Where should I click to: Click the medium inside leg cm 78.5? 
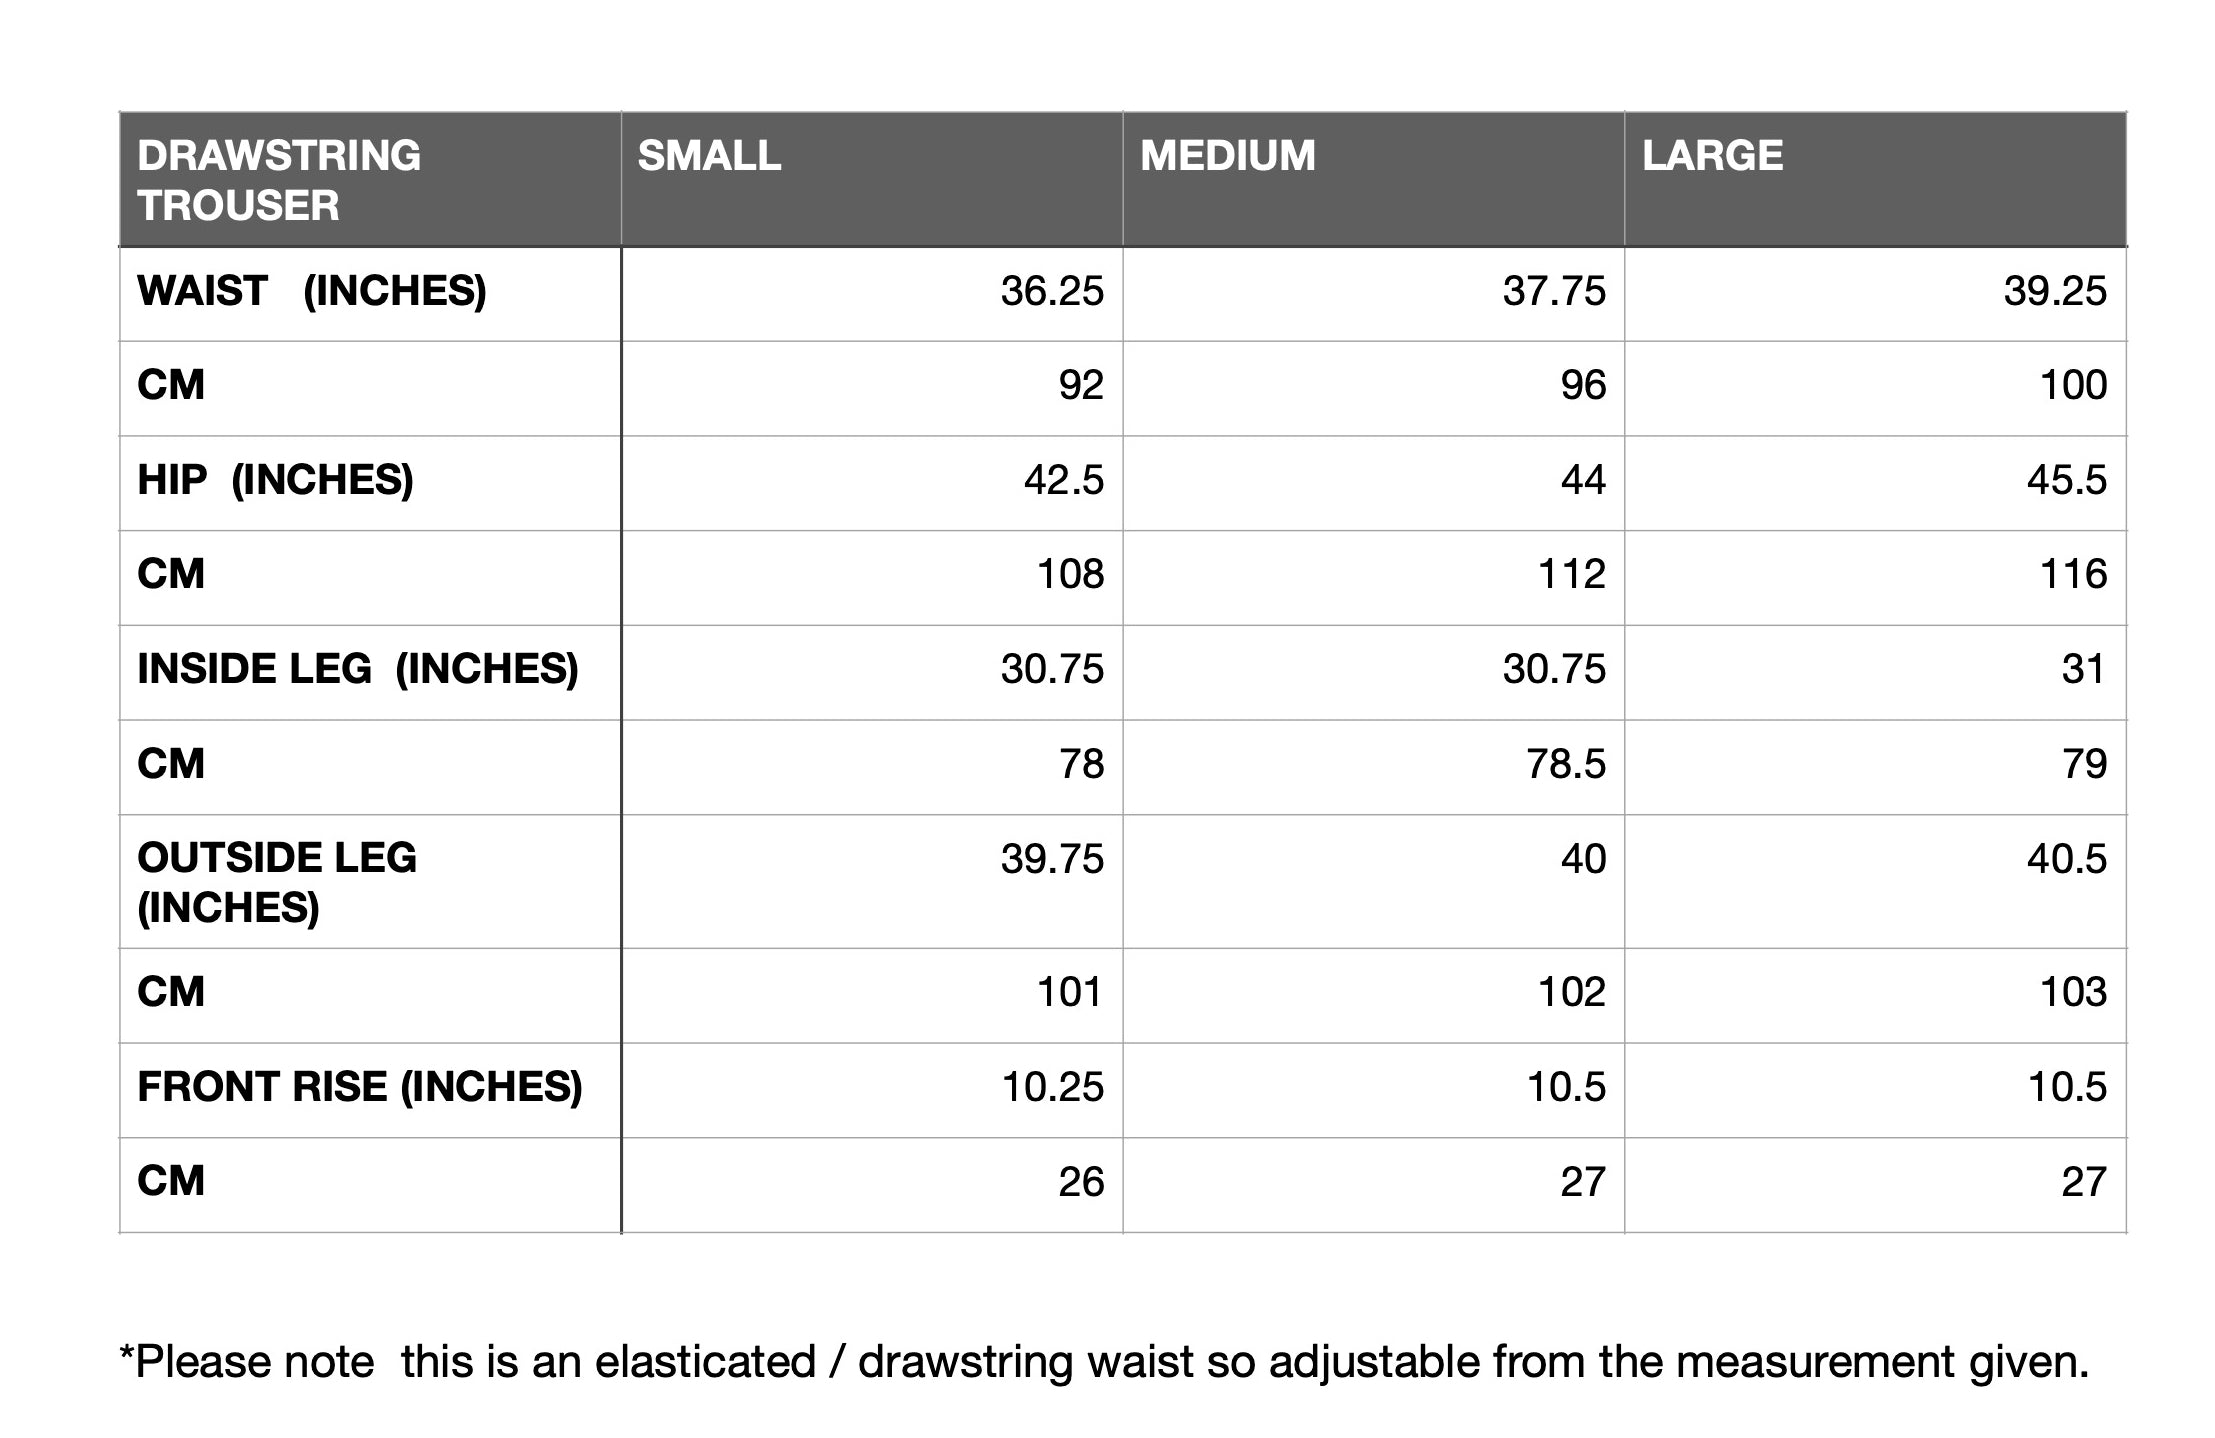[1566, 764]
